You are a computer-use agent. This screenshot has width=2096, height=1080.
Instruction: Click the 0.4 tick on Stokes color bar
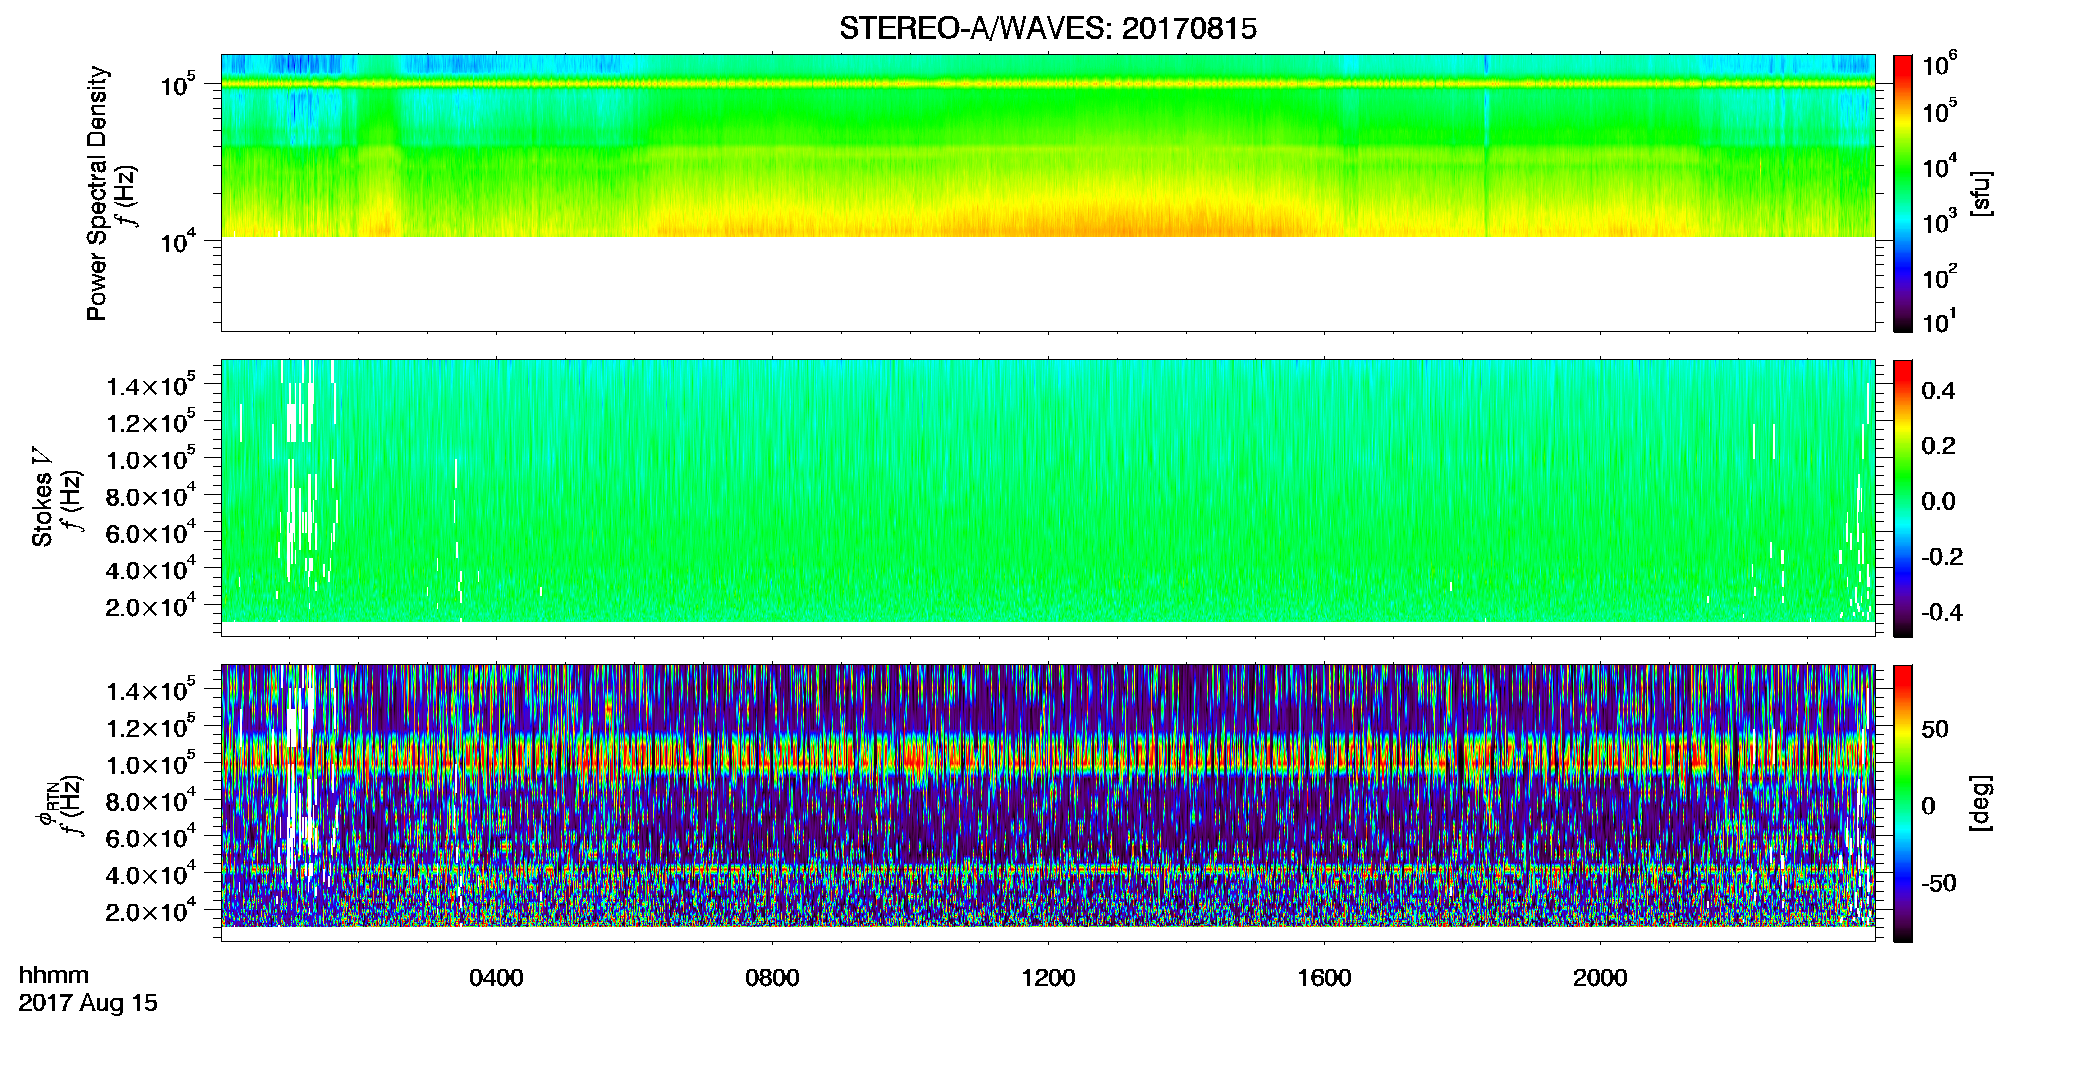click(1938, 391)
